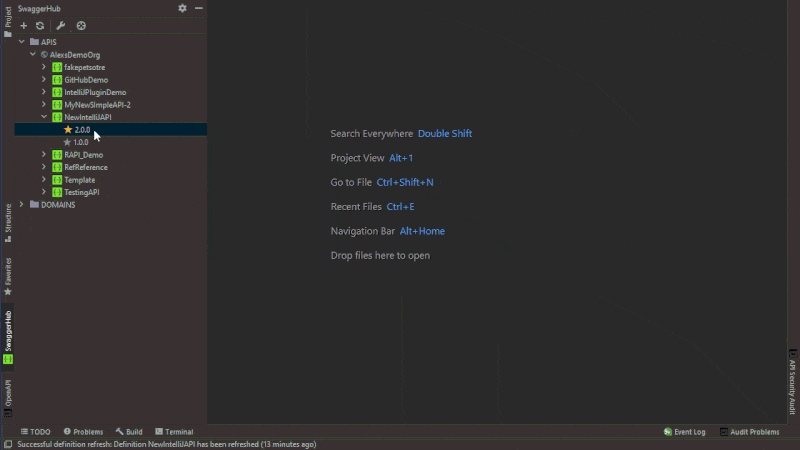Expand the fakepetsotre API
Screen dimensions: 800x450
tap(44, 67)
